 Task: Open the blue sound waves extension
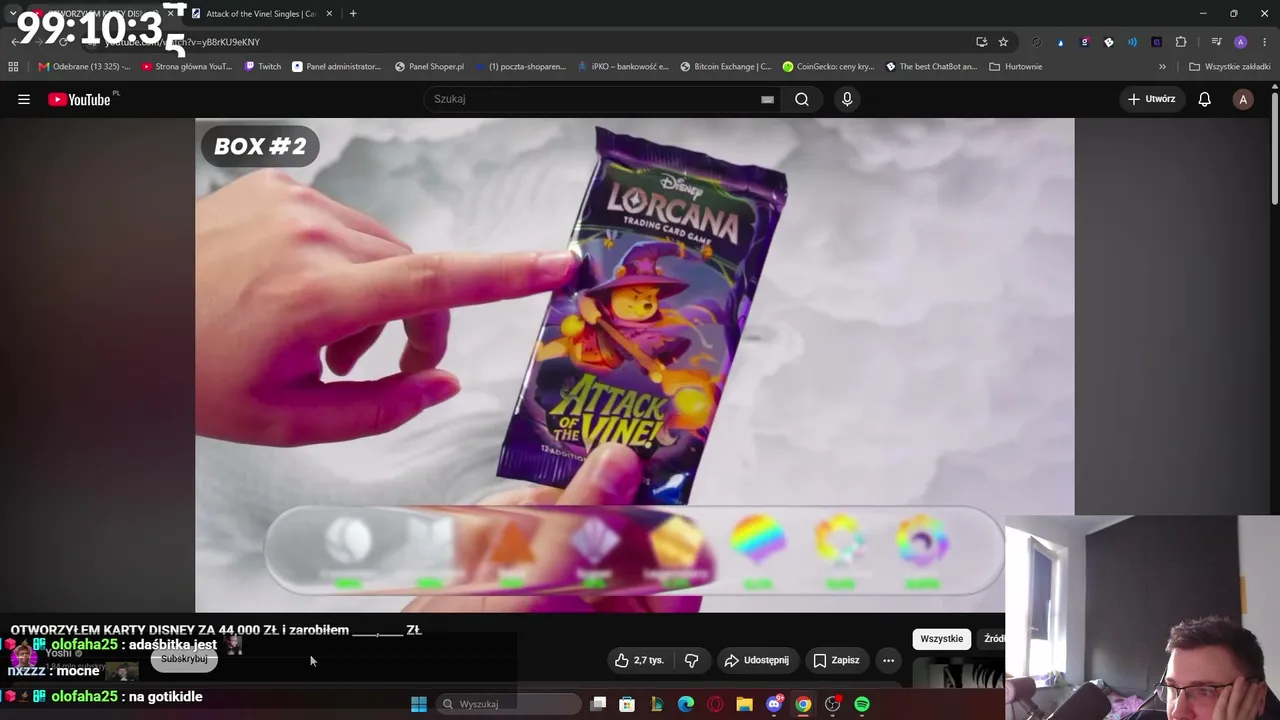pyautogui.click(x=1132, y=42)
